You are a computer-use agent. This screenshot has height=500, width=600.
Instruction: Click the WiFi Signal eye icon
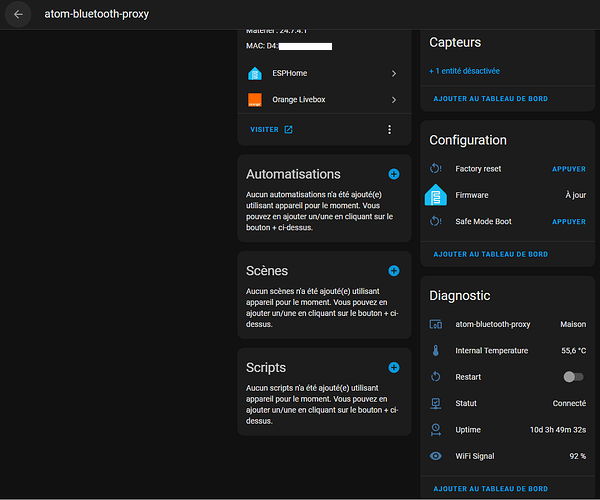(x=435, y=456)
